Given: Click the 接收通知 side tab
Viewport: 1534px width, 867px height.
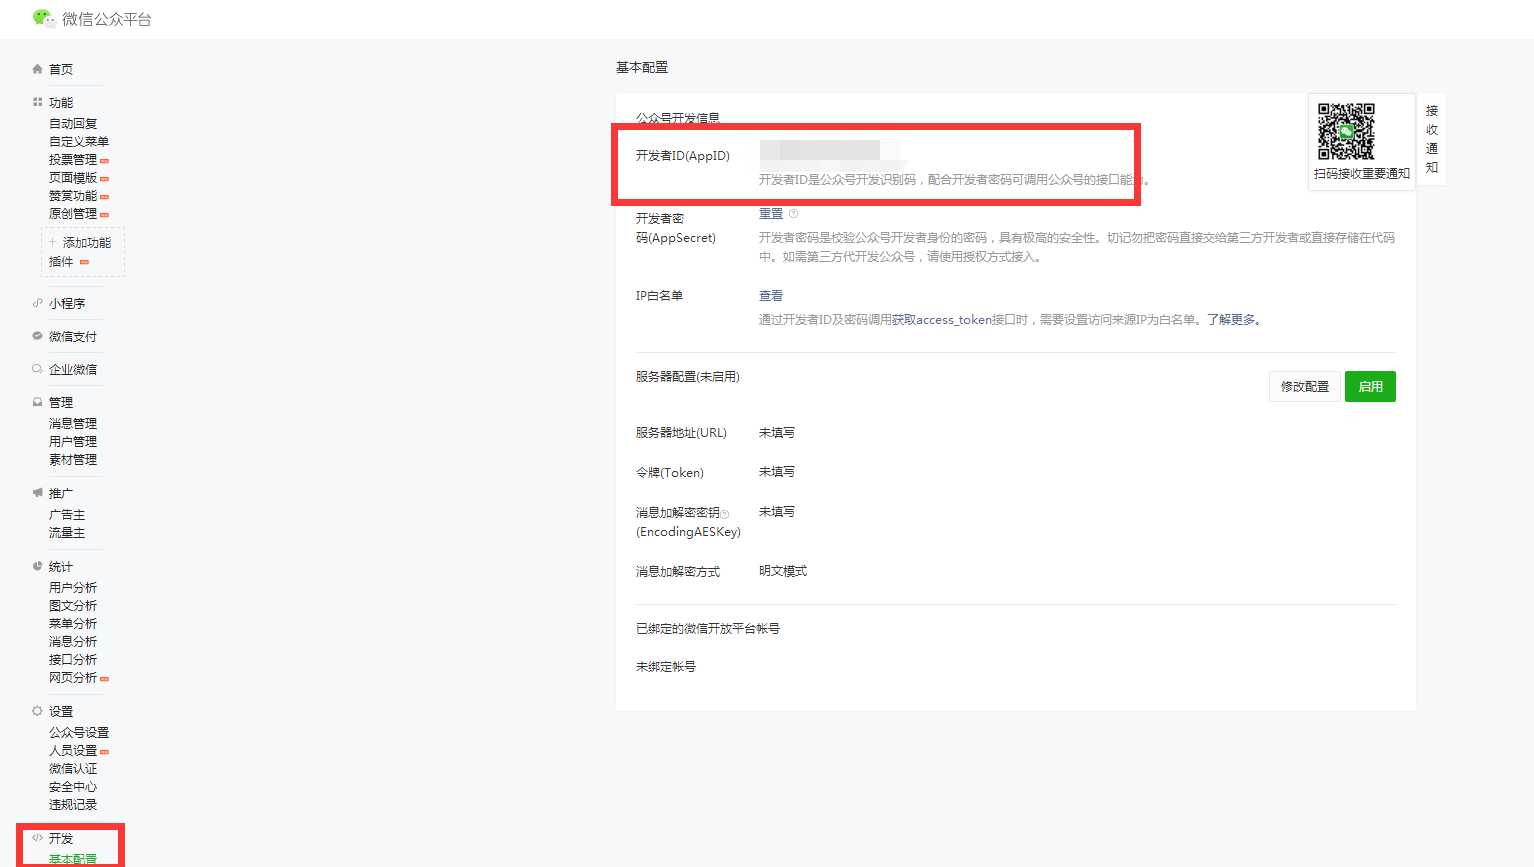Looking at the screenshot, I should (1432, 139).
